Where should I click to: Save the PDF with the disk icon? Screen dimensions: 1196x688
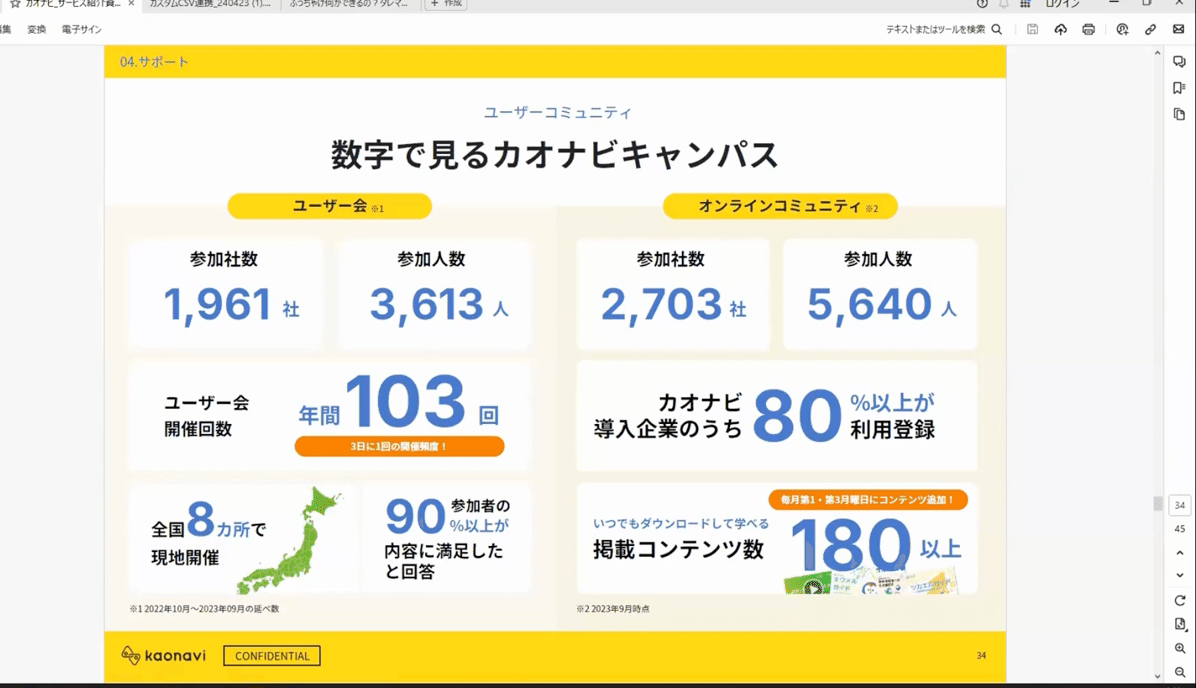pos(1033,29)
